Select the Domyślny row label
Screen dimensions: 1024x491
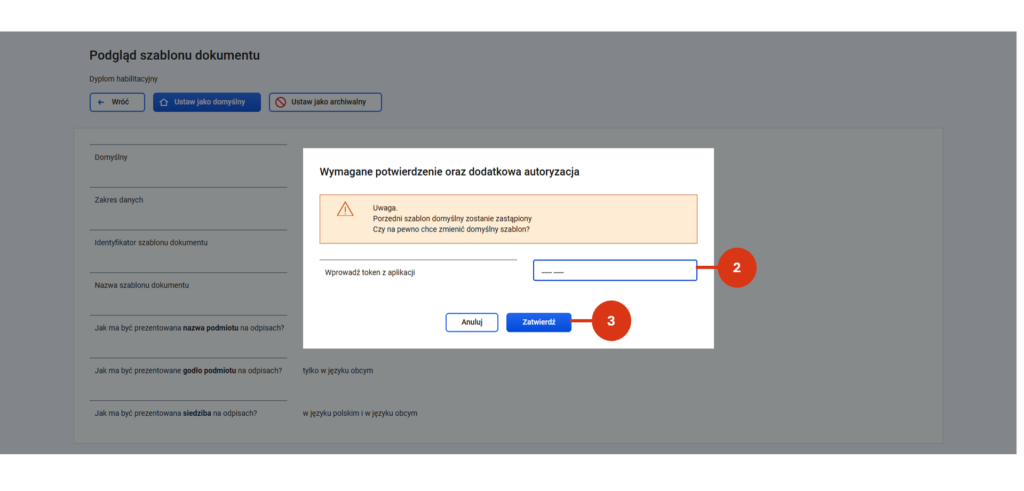coord(111,157)
